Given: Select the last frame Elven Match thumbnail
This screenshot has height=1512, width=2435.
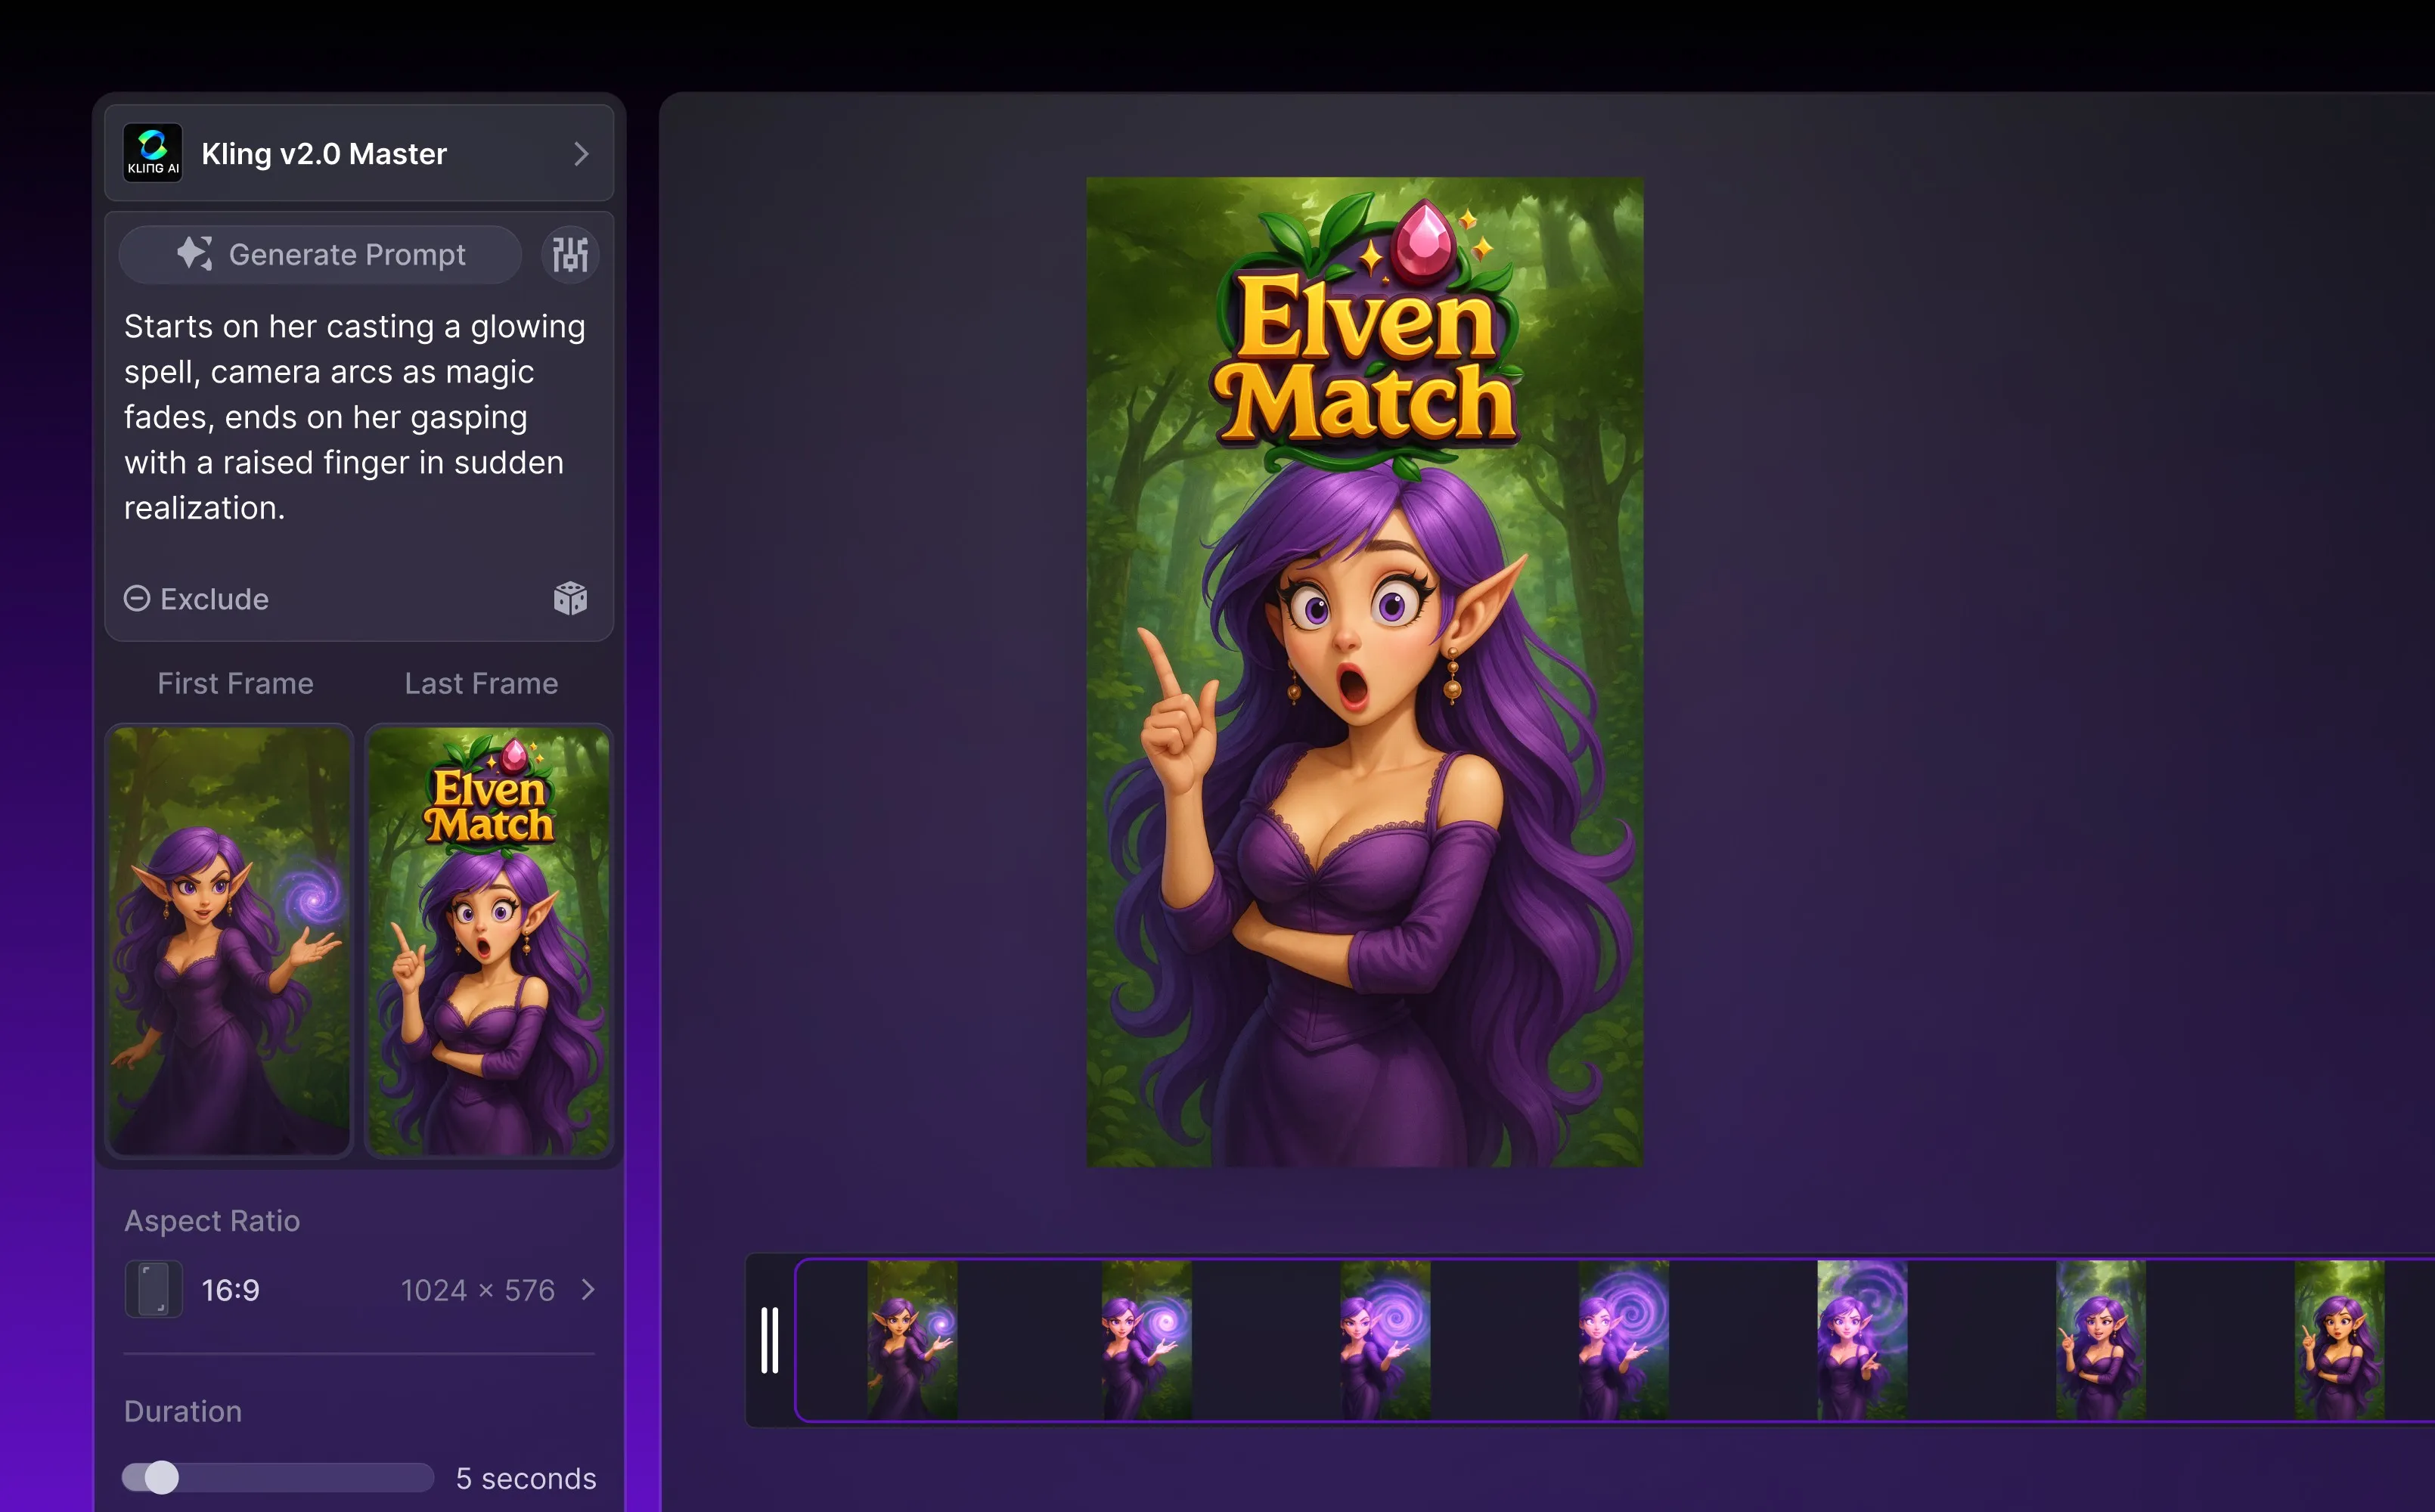Looking at the screenshot, I should (x=489, y=940).
